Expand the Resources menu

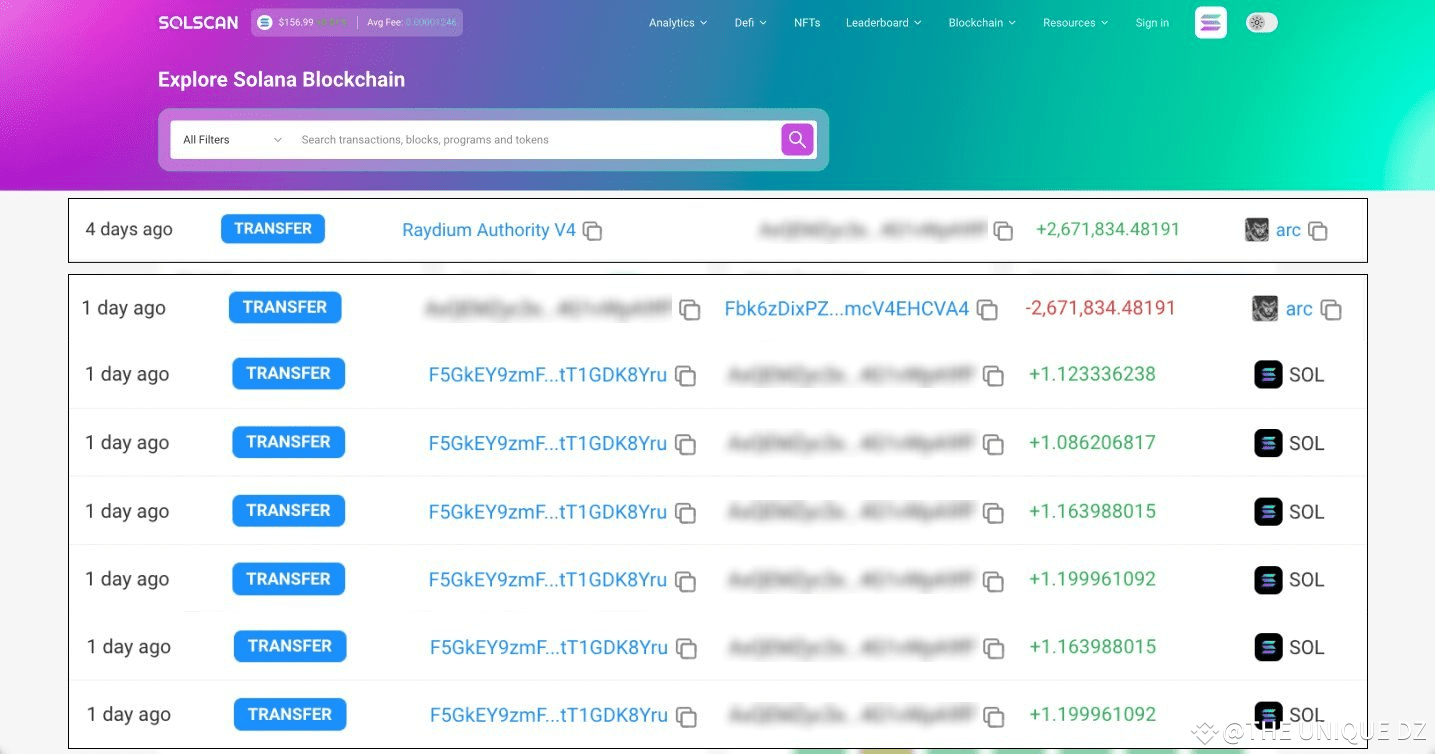1076,23
